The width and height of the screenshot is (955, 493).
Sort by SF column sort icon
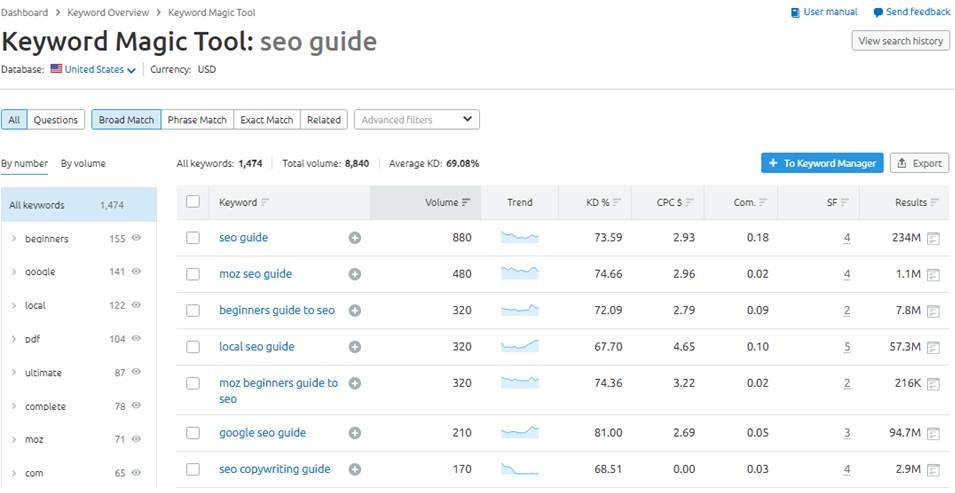845,202
